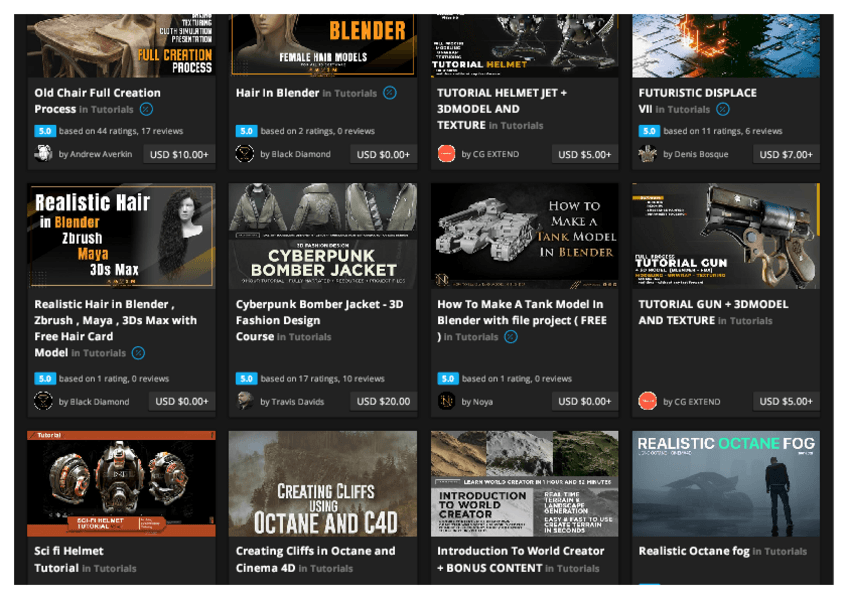848x599 pixels.
Task: Click Andrew Averkin's avatar icon
Action: [x=44, y=154]
